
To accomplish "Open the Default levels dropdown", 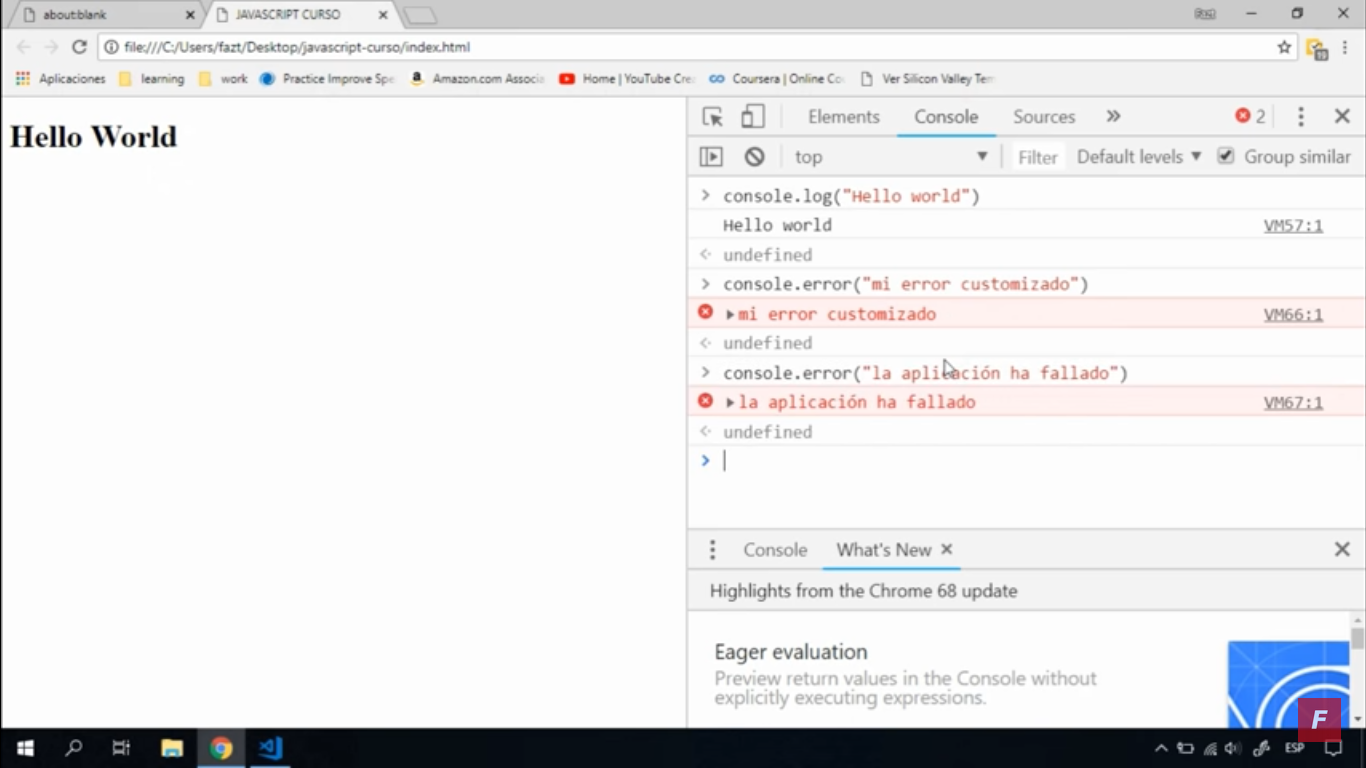I will pos(1139,157).
